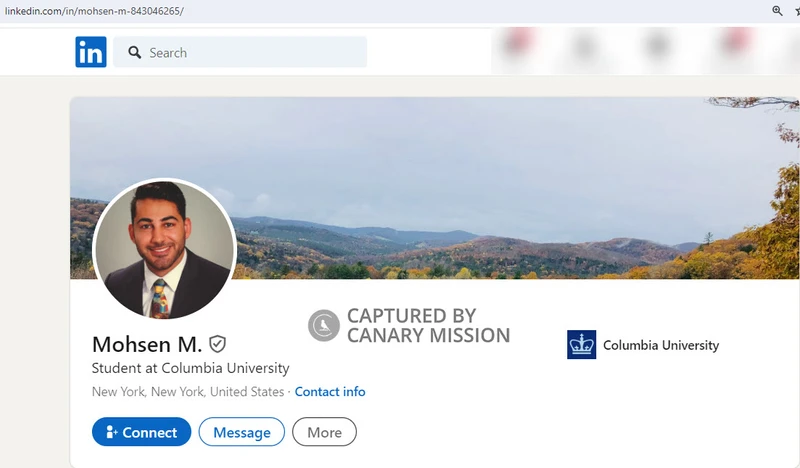Click the New York, New York location text
This screenshot has width=800, height=468.
[x=188, y=391]
